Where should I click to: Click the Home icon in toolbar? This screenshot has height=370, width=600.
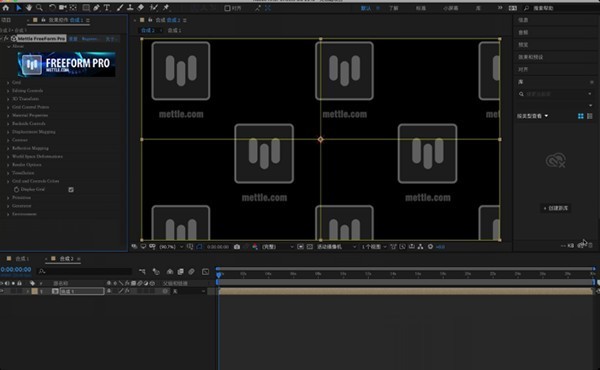(5, 8)
